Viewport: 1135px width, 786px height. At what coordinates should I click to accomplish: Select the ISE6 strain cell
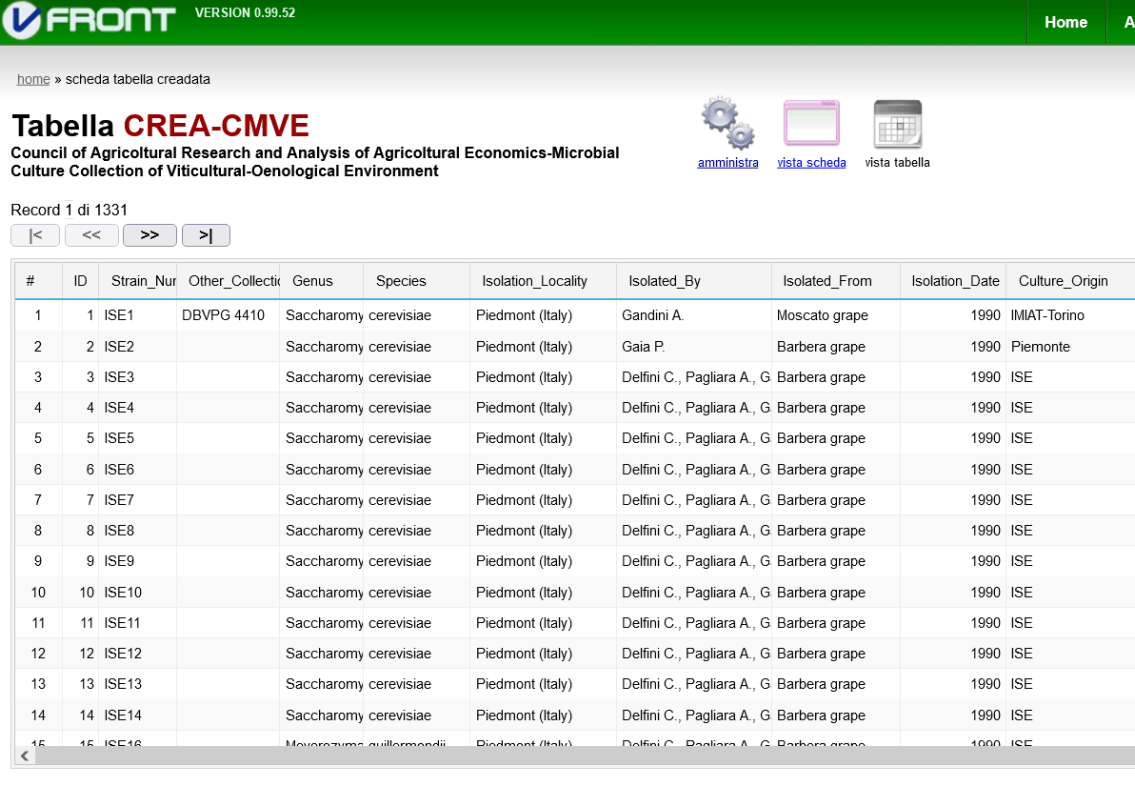pos(138,470)
